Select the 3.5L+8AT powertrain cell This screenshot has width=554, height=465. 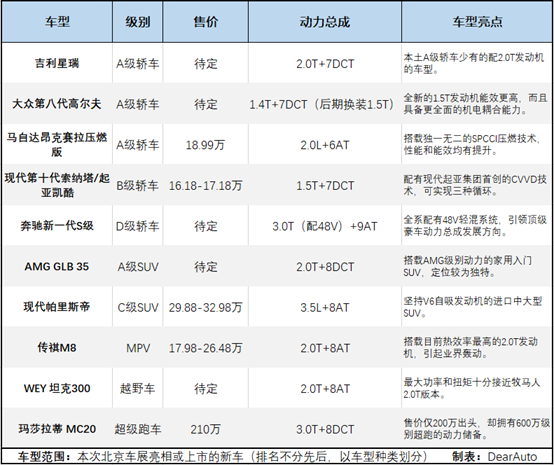[325, 307]
